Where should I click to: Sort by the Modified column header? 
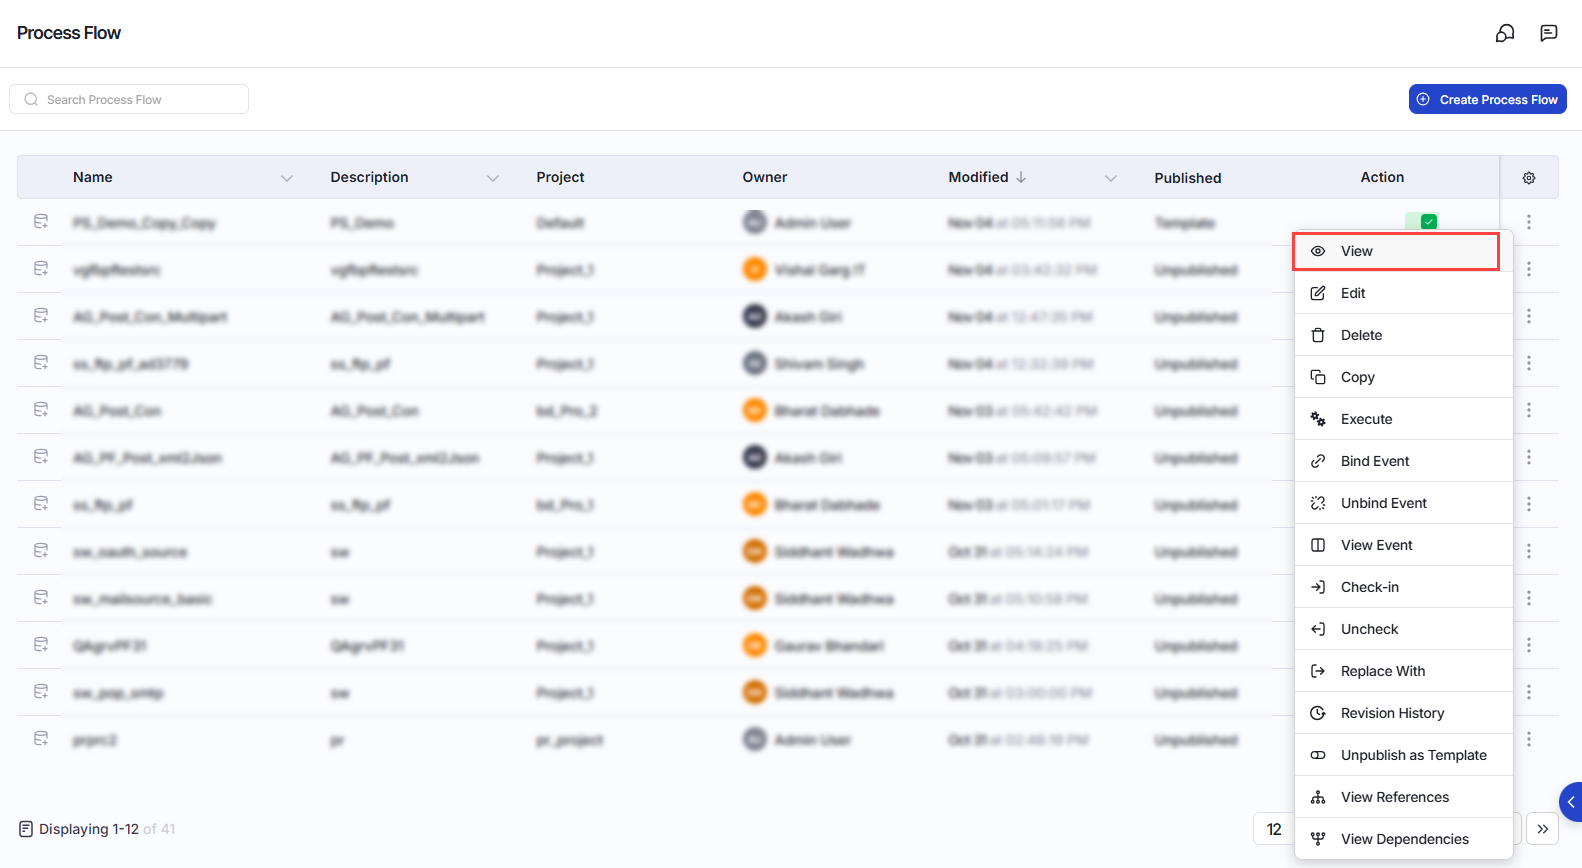click(978, 177)
